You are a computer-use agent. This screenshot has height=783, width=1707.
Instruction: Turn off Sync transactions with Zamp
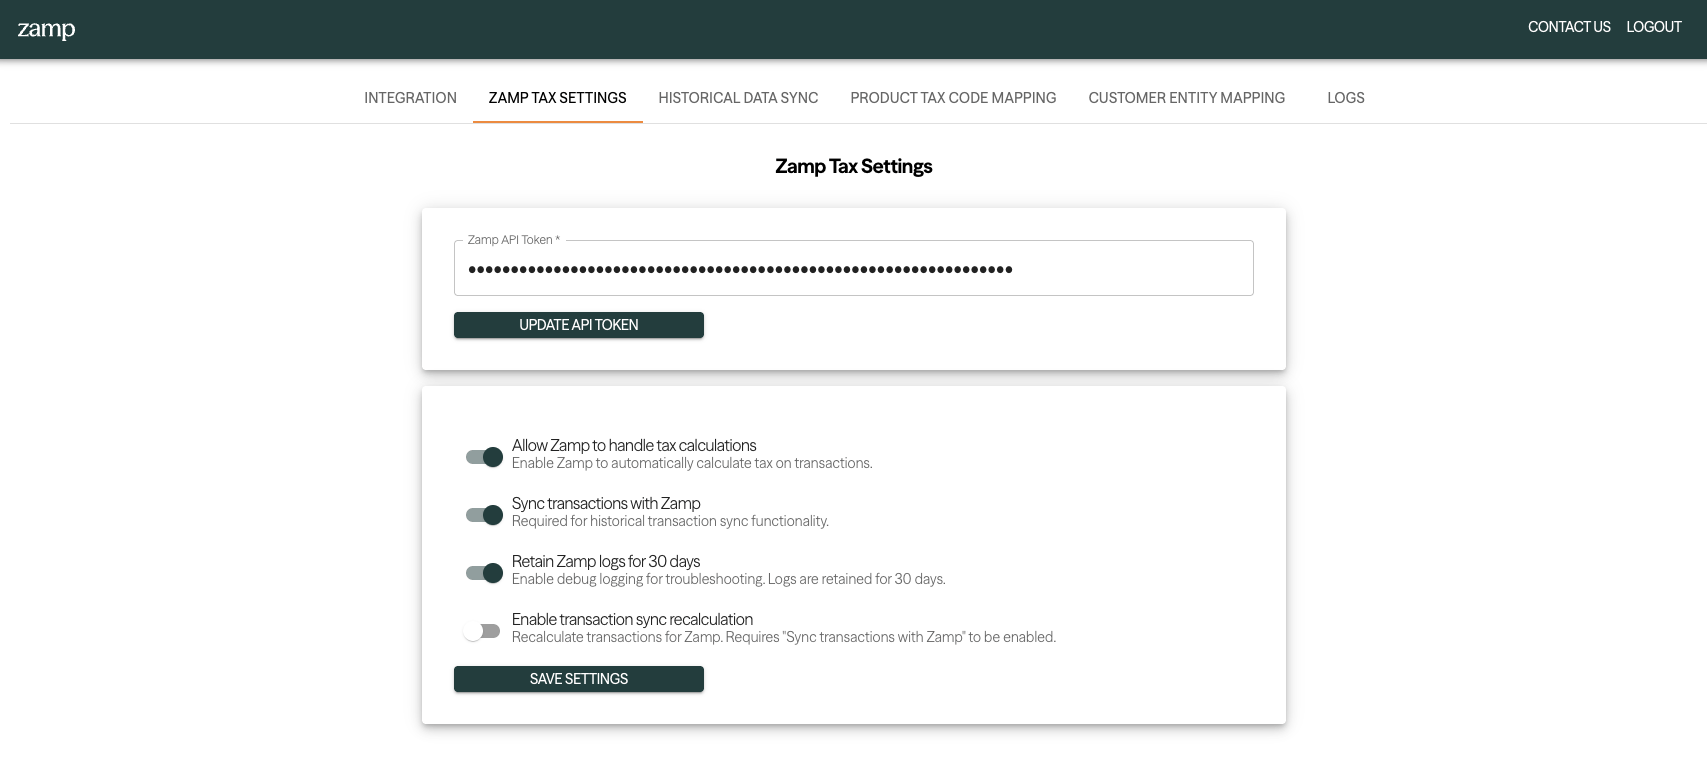pos(484,515)
